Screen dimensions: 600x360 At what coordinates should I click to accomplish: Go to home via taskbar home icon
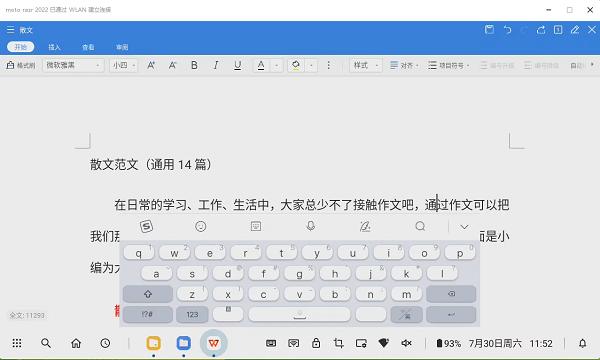[76, 343]
